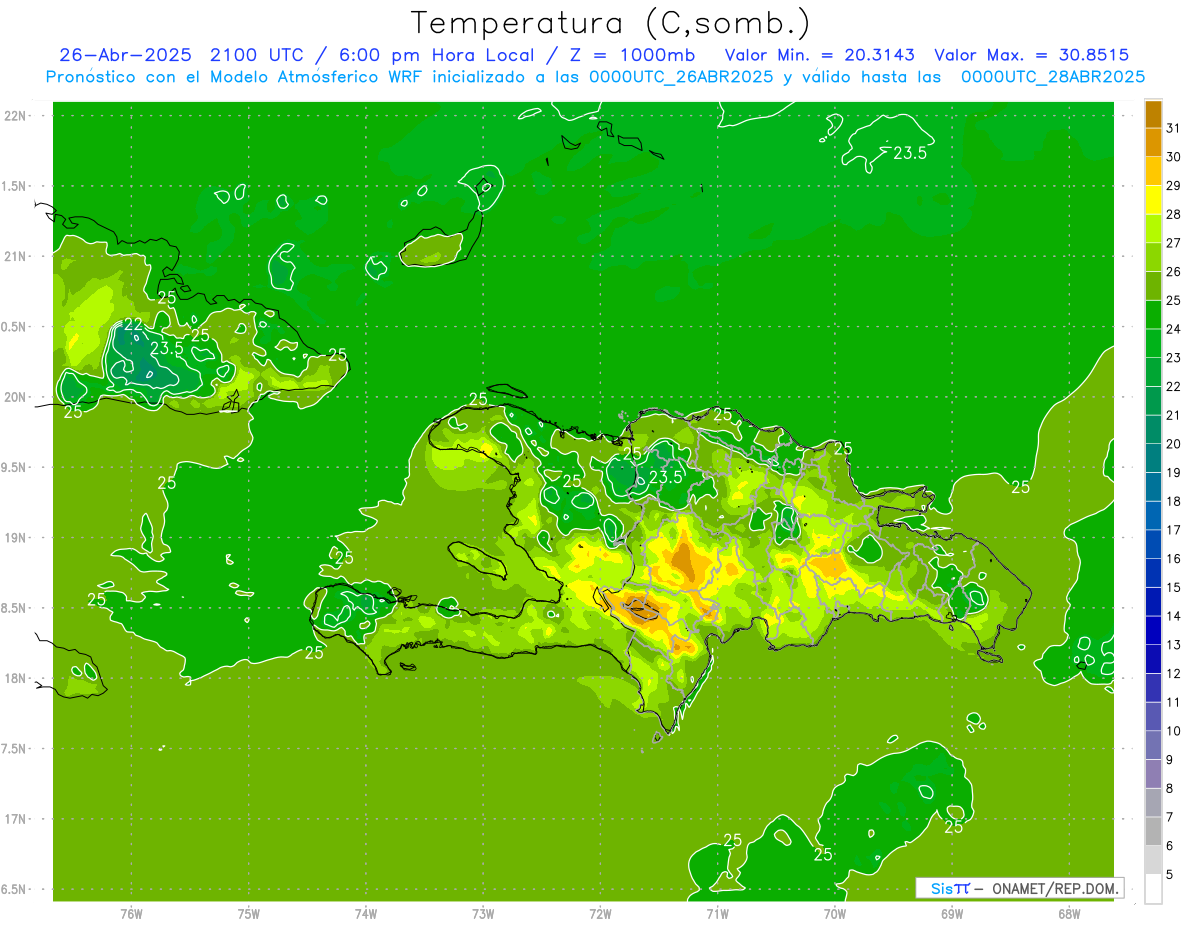This screenshot has width=1200, height=927.
Task: Click the '20' label on the color scale
Action: [x=1174, y=443]
